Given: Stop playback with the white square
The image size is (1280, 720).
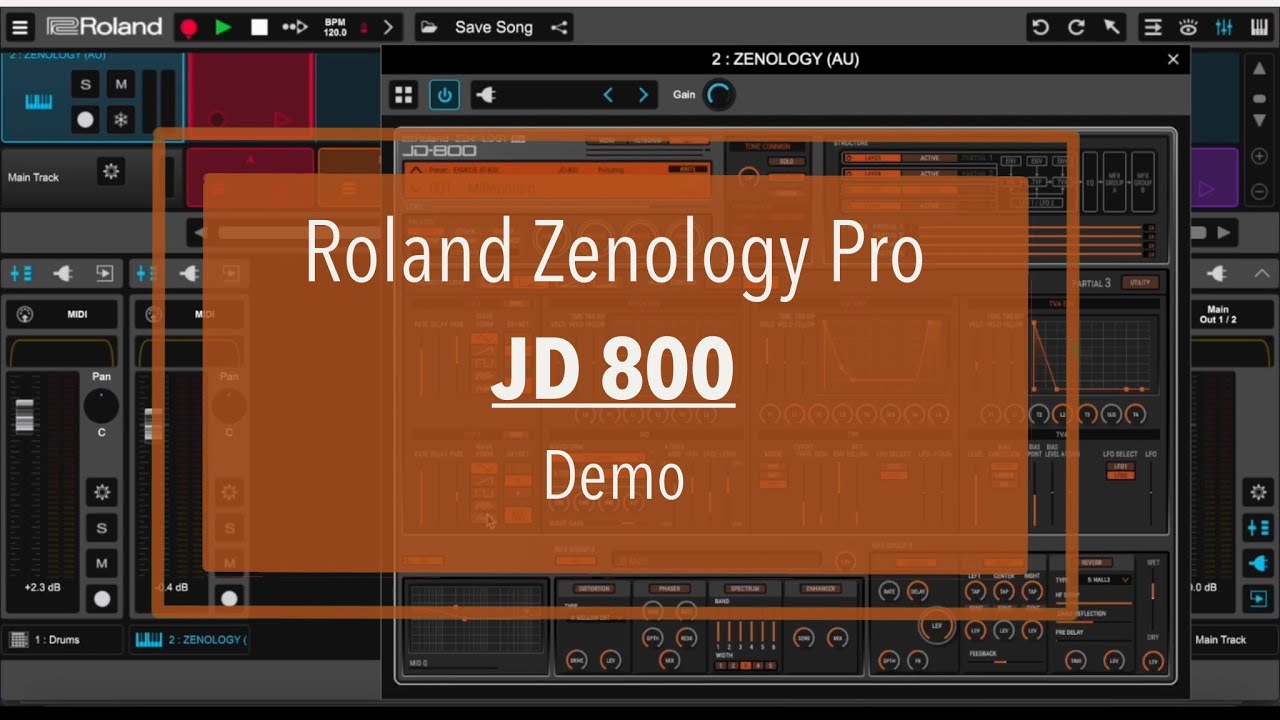Looking at the screenshot, I should point(259,27).
